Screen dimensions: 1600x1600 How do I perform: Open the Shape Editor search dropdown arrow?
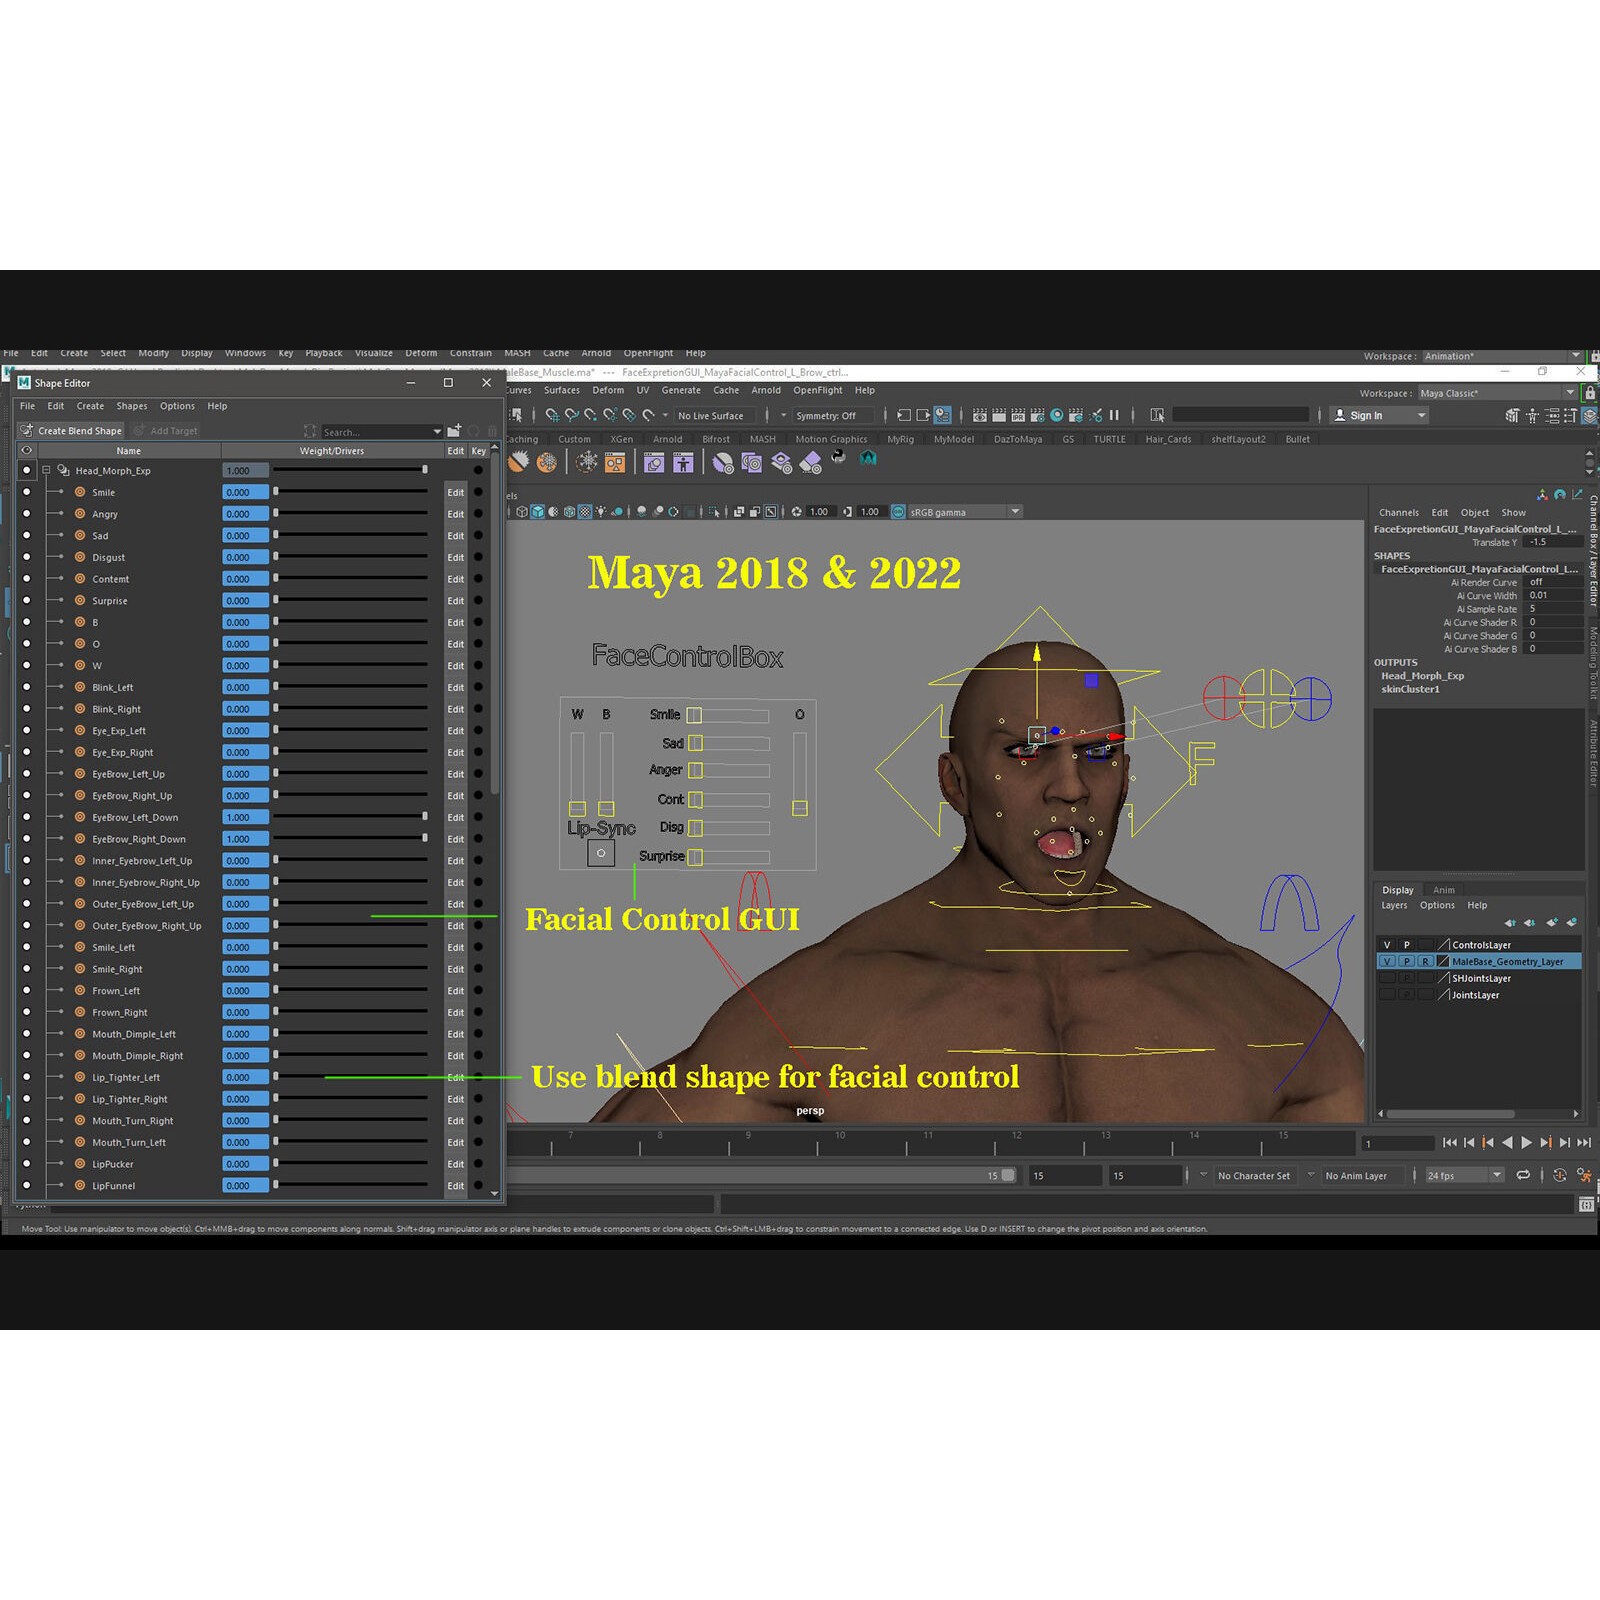click(x=437, y=432)
